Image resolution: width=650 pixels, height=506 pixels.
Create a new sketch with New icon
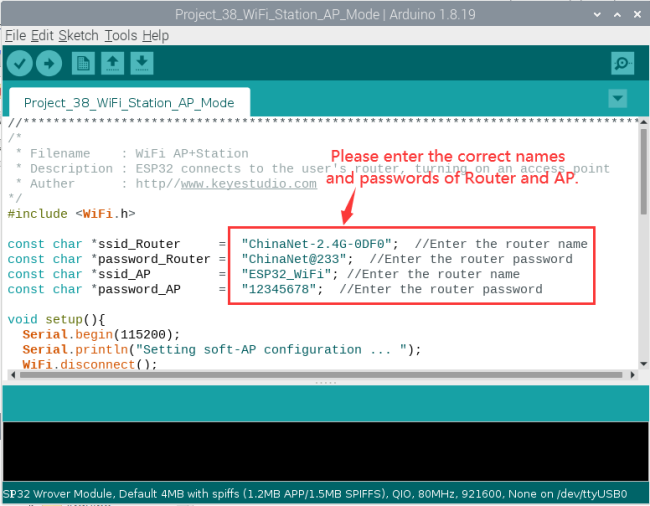click(x=83, y=63)
